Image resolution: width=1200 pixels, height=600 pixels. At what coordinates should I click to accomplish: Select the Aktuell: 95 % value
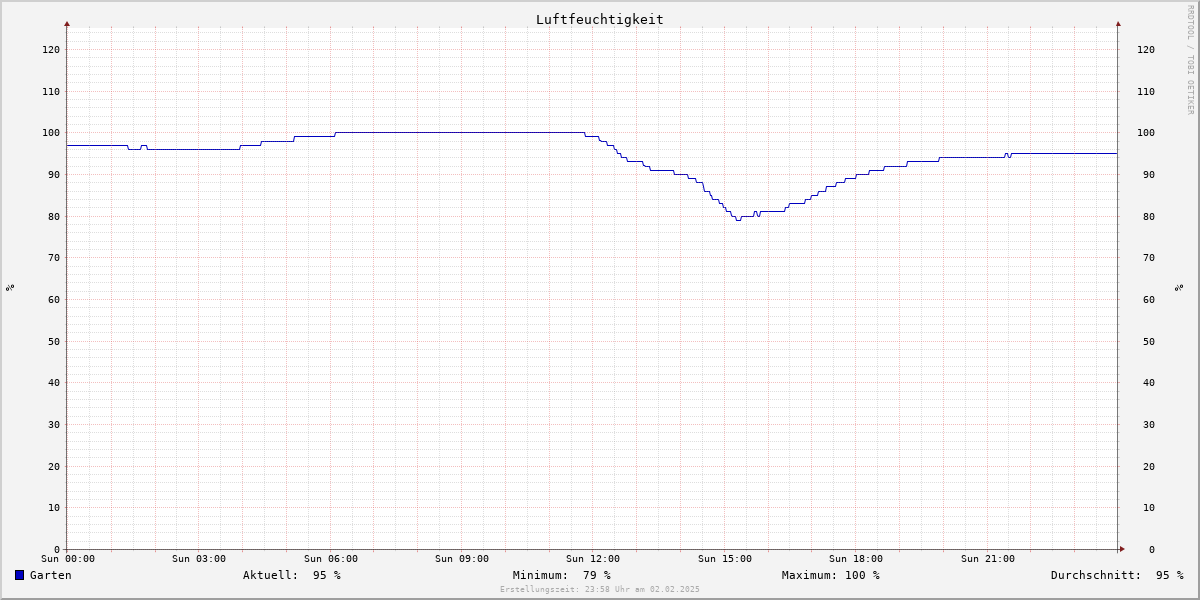[292, 575]
